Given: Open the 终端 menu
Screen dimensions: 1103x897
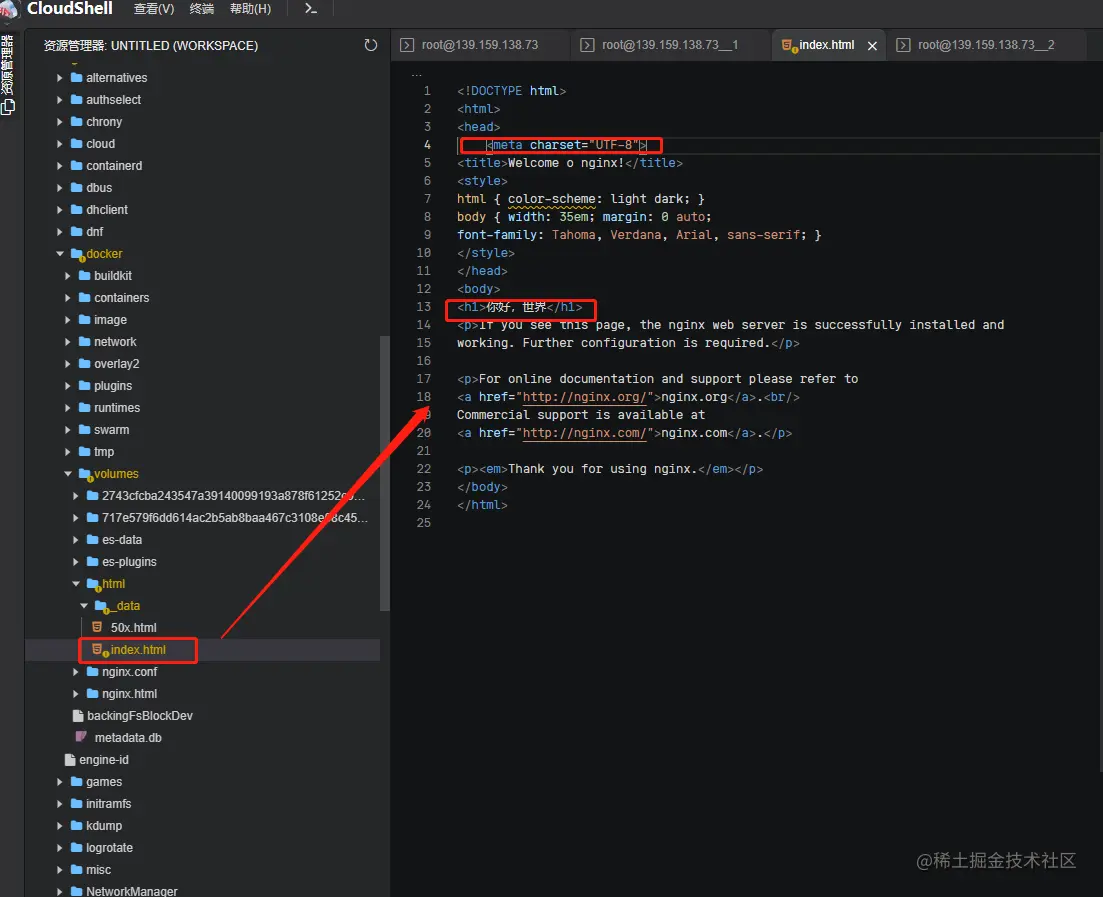Looking at the screenshot, I should tap(202, 8).
